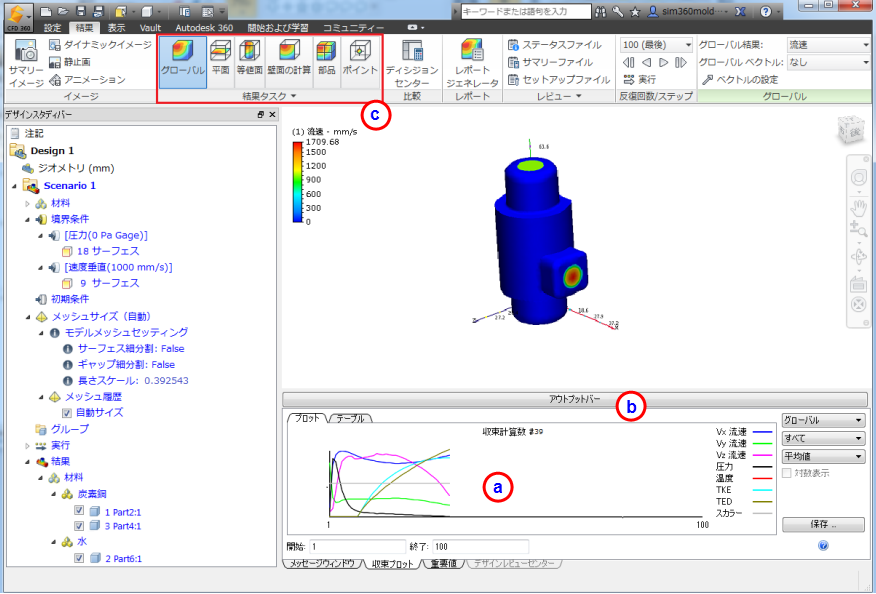This screenshot has width=876, height=594.
Task: Click the Open folder icon in quick access toolbar
Action: point(63,12)
